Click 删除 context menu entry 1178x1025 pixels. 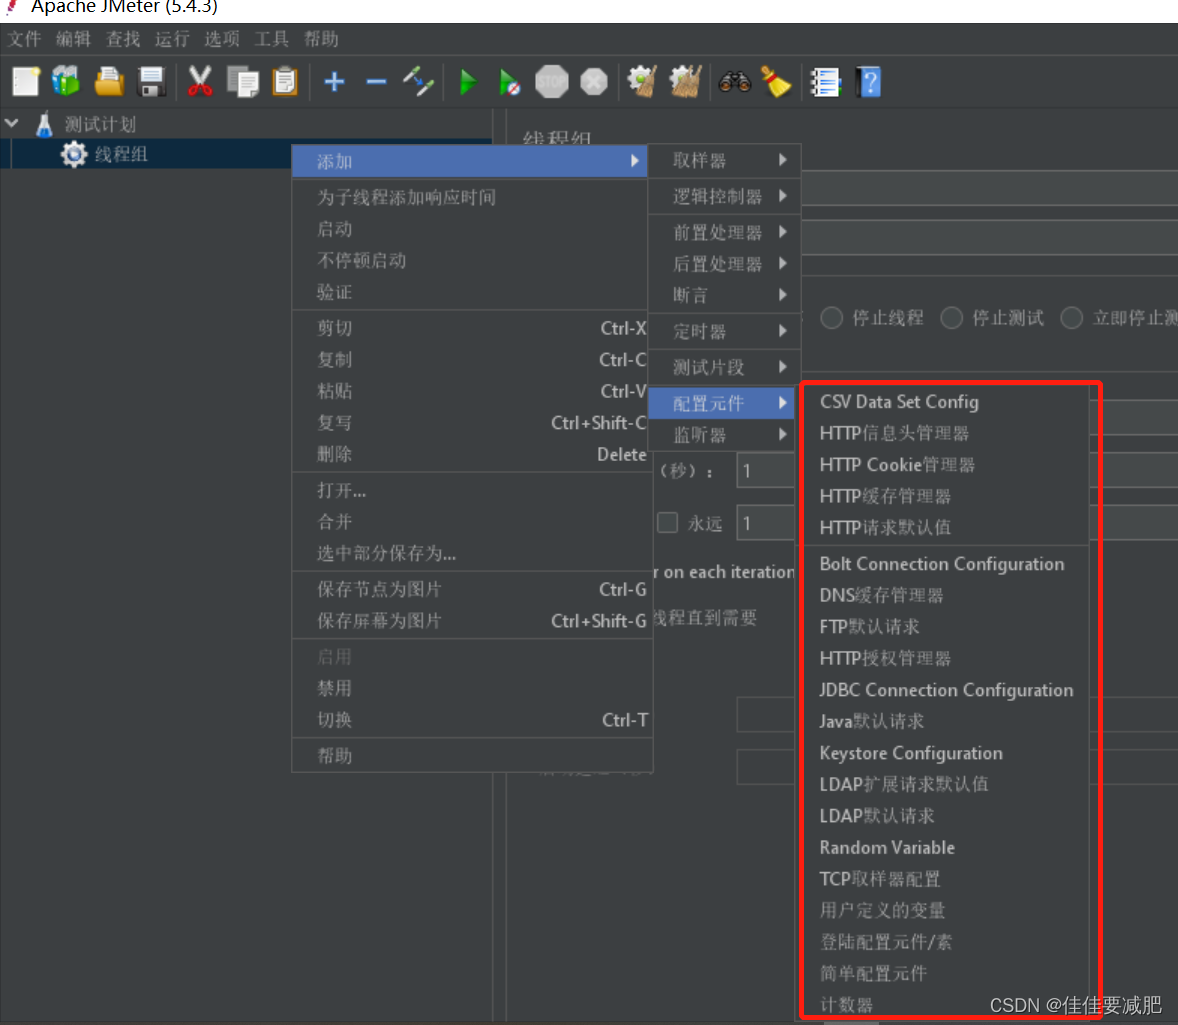471,454
